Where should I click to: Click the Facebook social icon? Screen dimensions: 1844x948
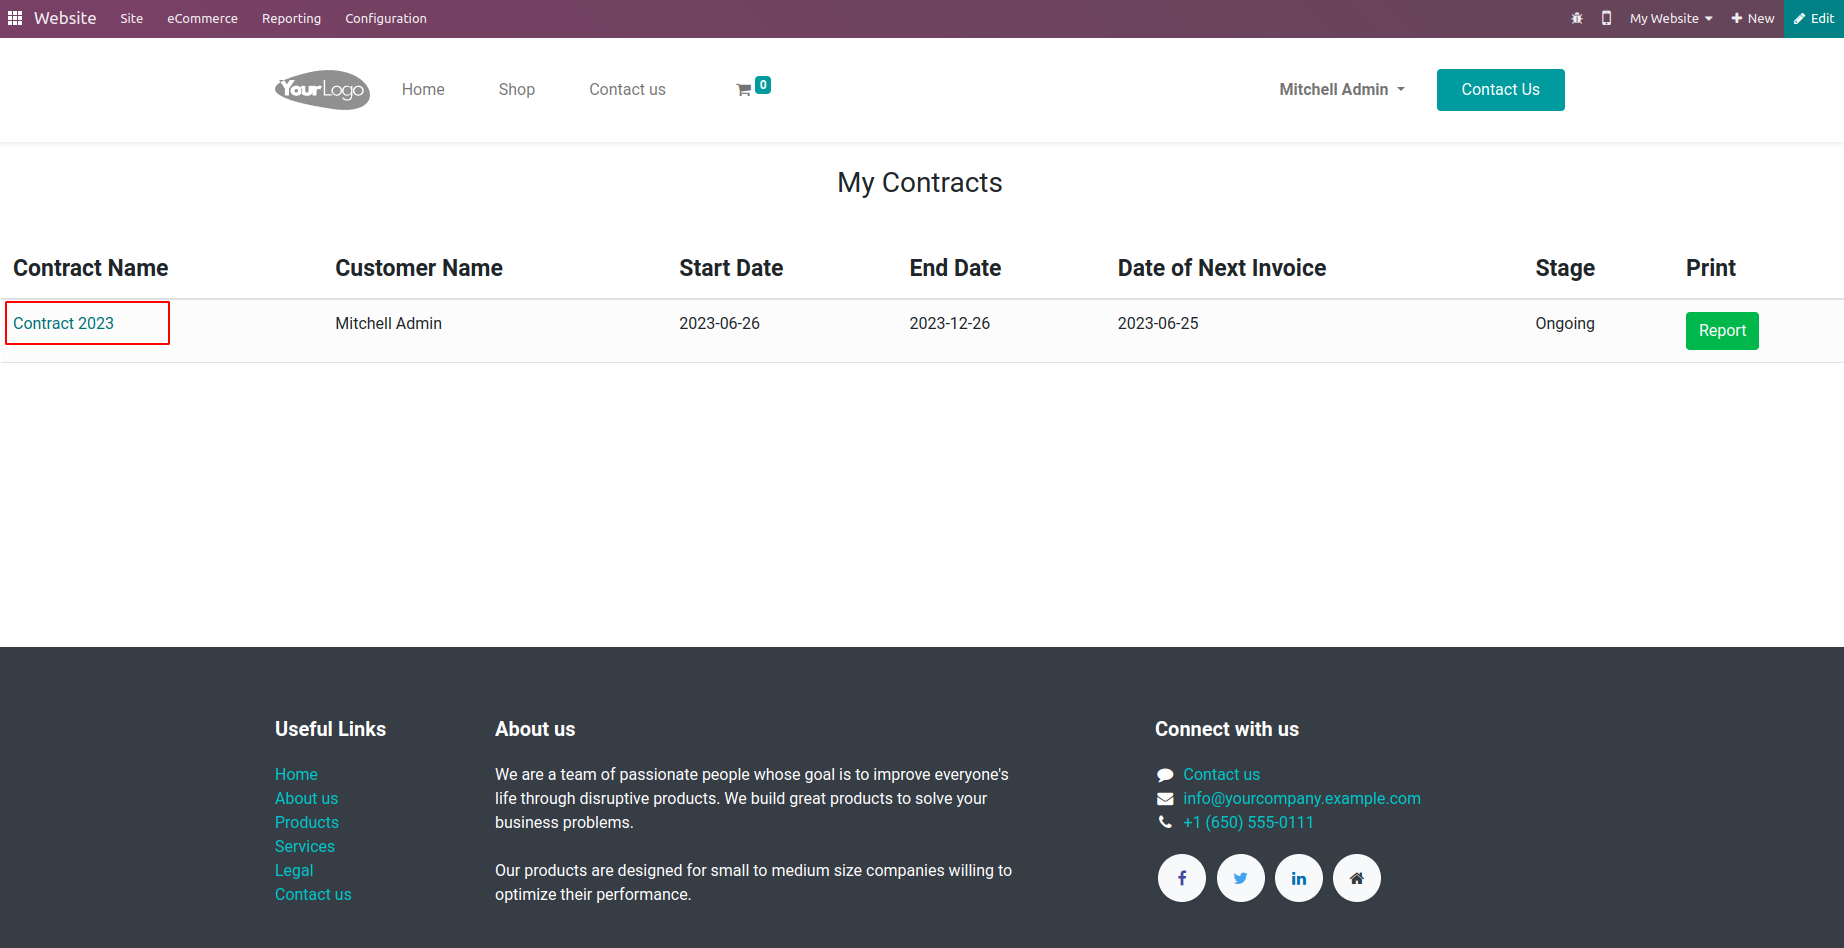(x=1182, y=878)
